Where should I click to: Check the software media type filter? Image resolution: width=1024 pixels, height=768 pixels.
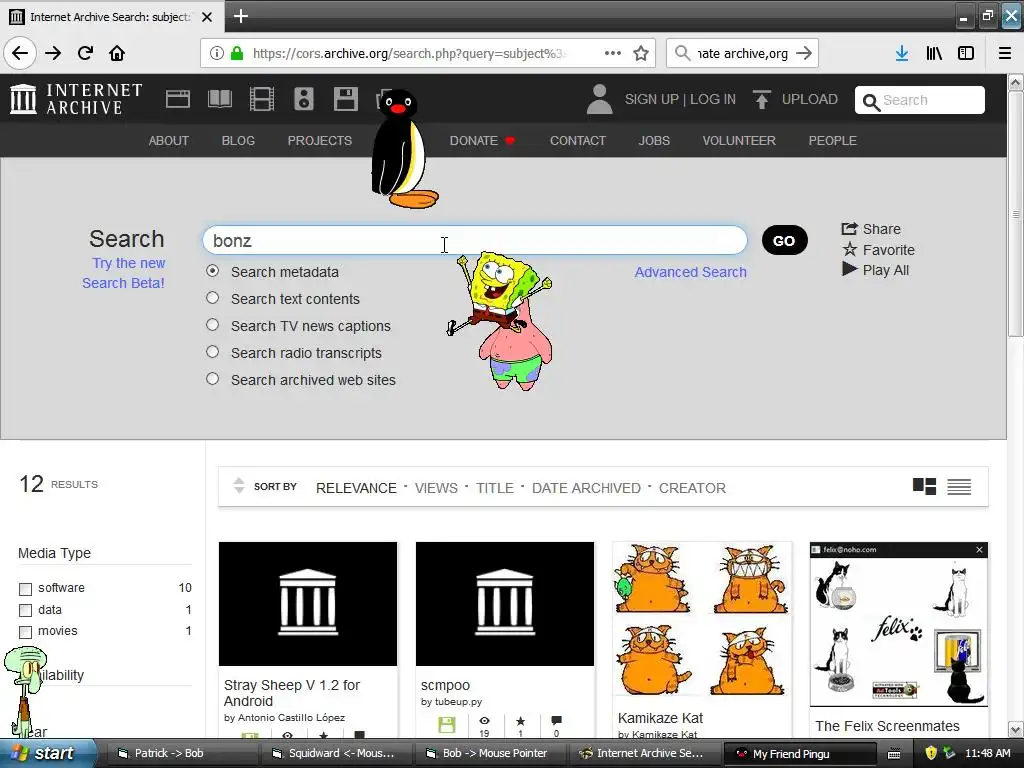tap(25, 589)
